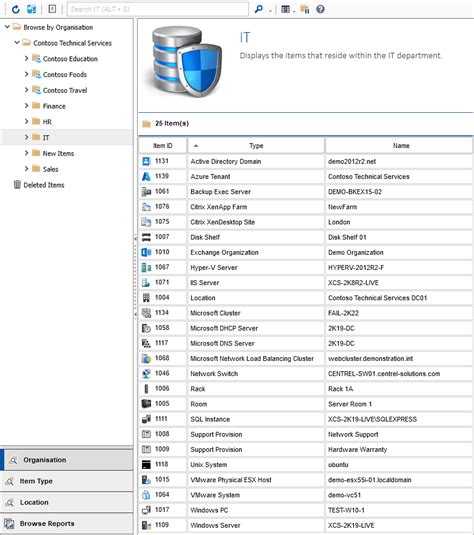Click the Network Switch row icon

(146, 374)
